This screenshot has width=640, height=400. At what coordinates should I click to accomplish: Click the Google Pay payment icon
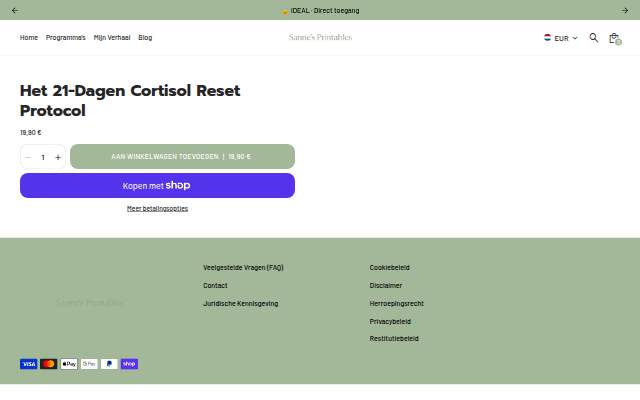89,364
